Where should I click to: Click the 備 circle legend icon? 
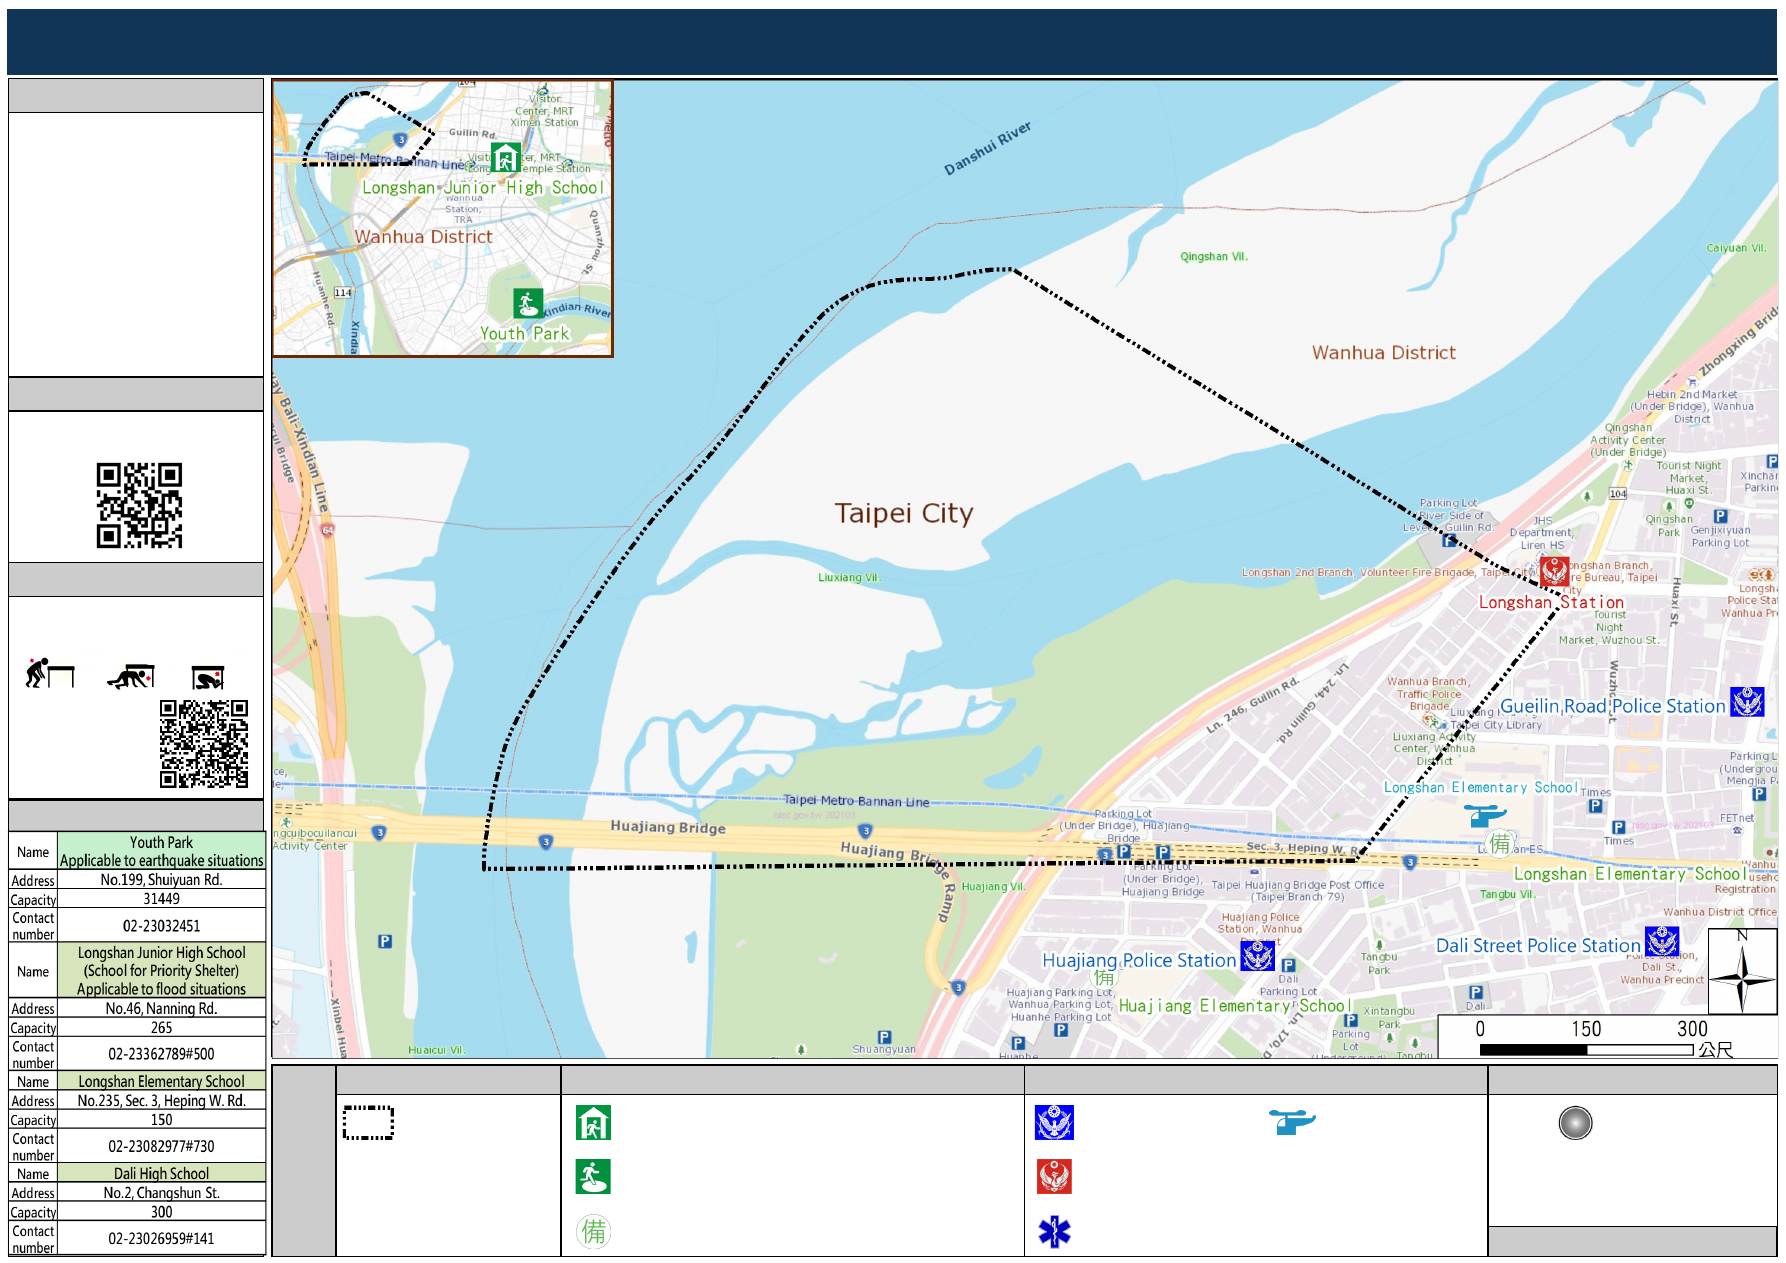point(593,1231)
